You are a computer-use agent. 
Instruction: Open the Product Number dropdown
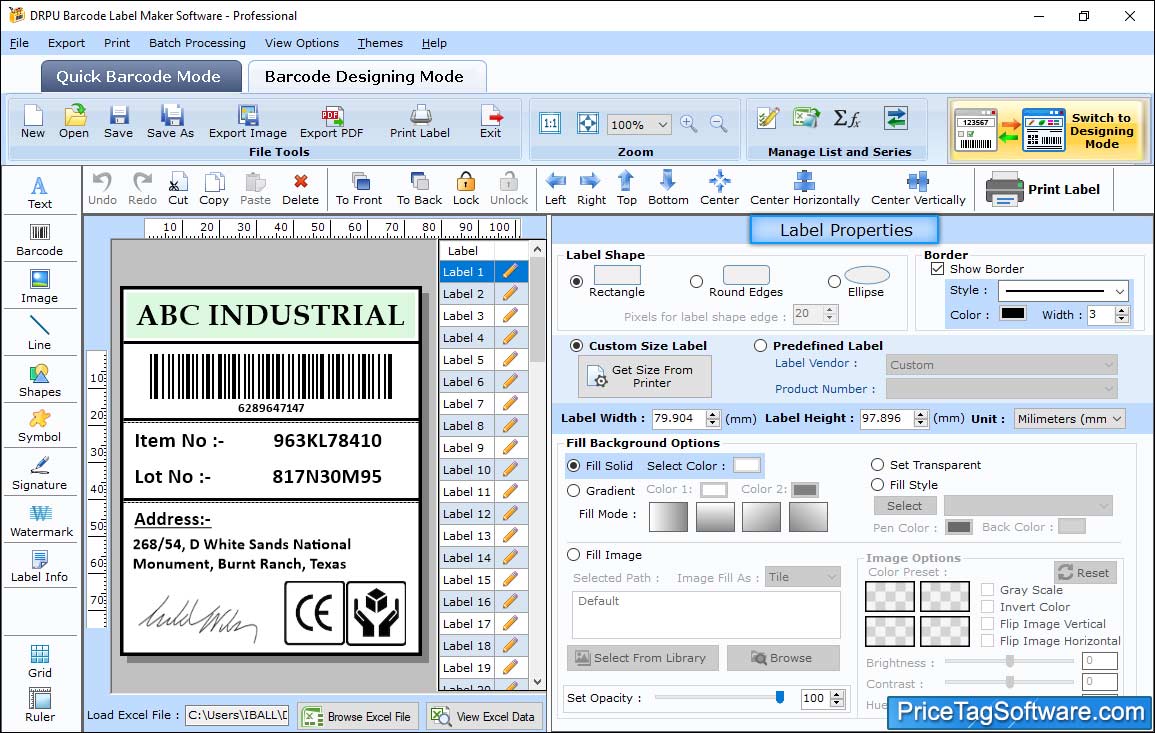pos(1001,388)
